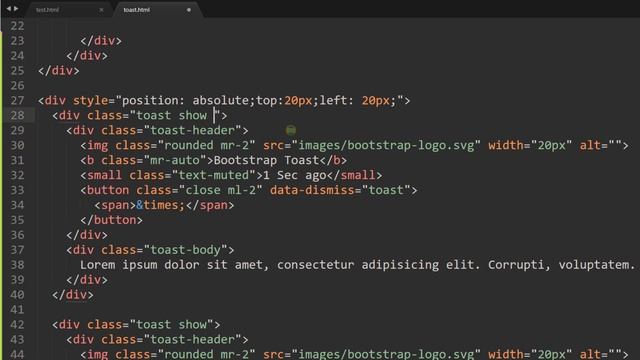Click "1 Sec ago" text on line 32

[x=294, y=176]
